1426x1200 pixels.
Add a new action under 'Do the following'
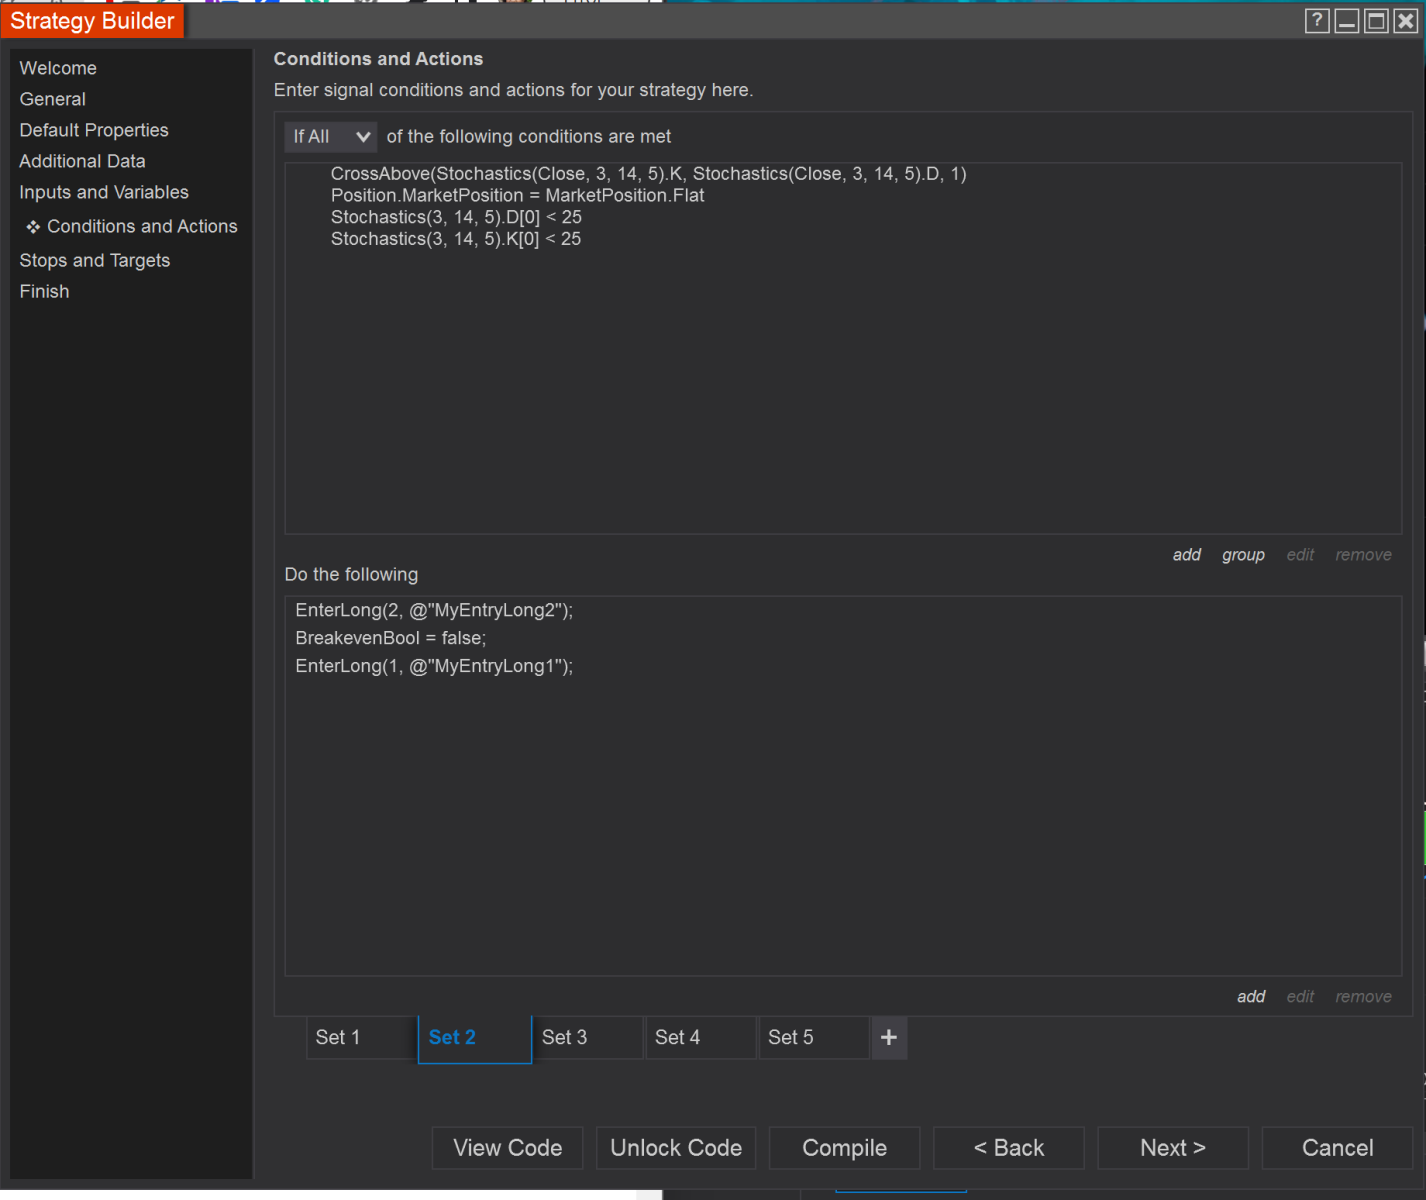(x=1251, y=997)
